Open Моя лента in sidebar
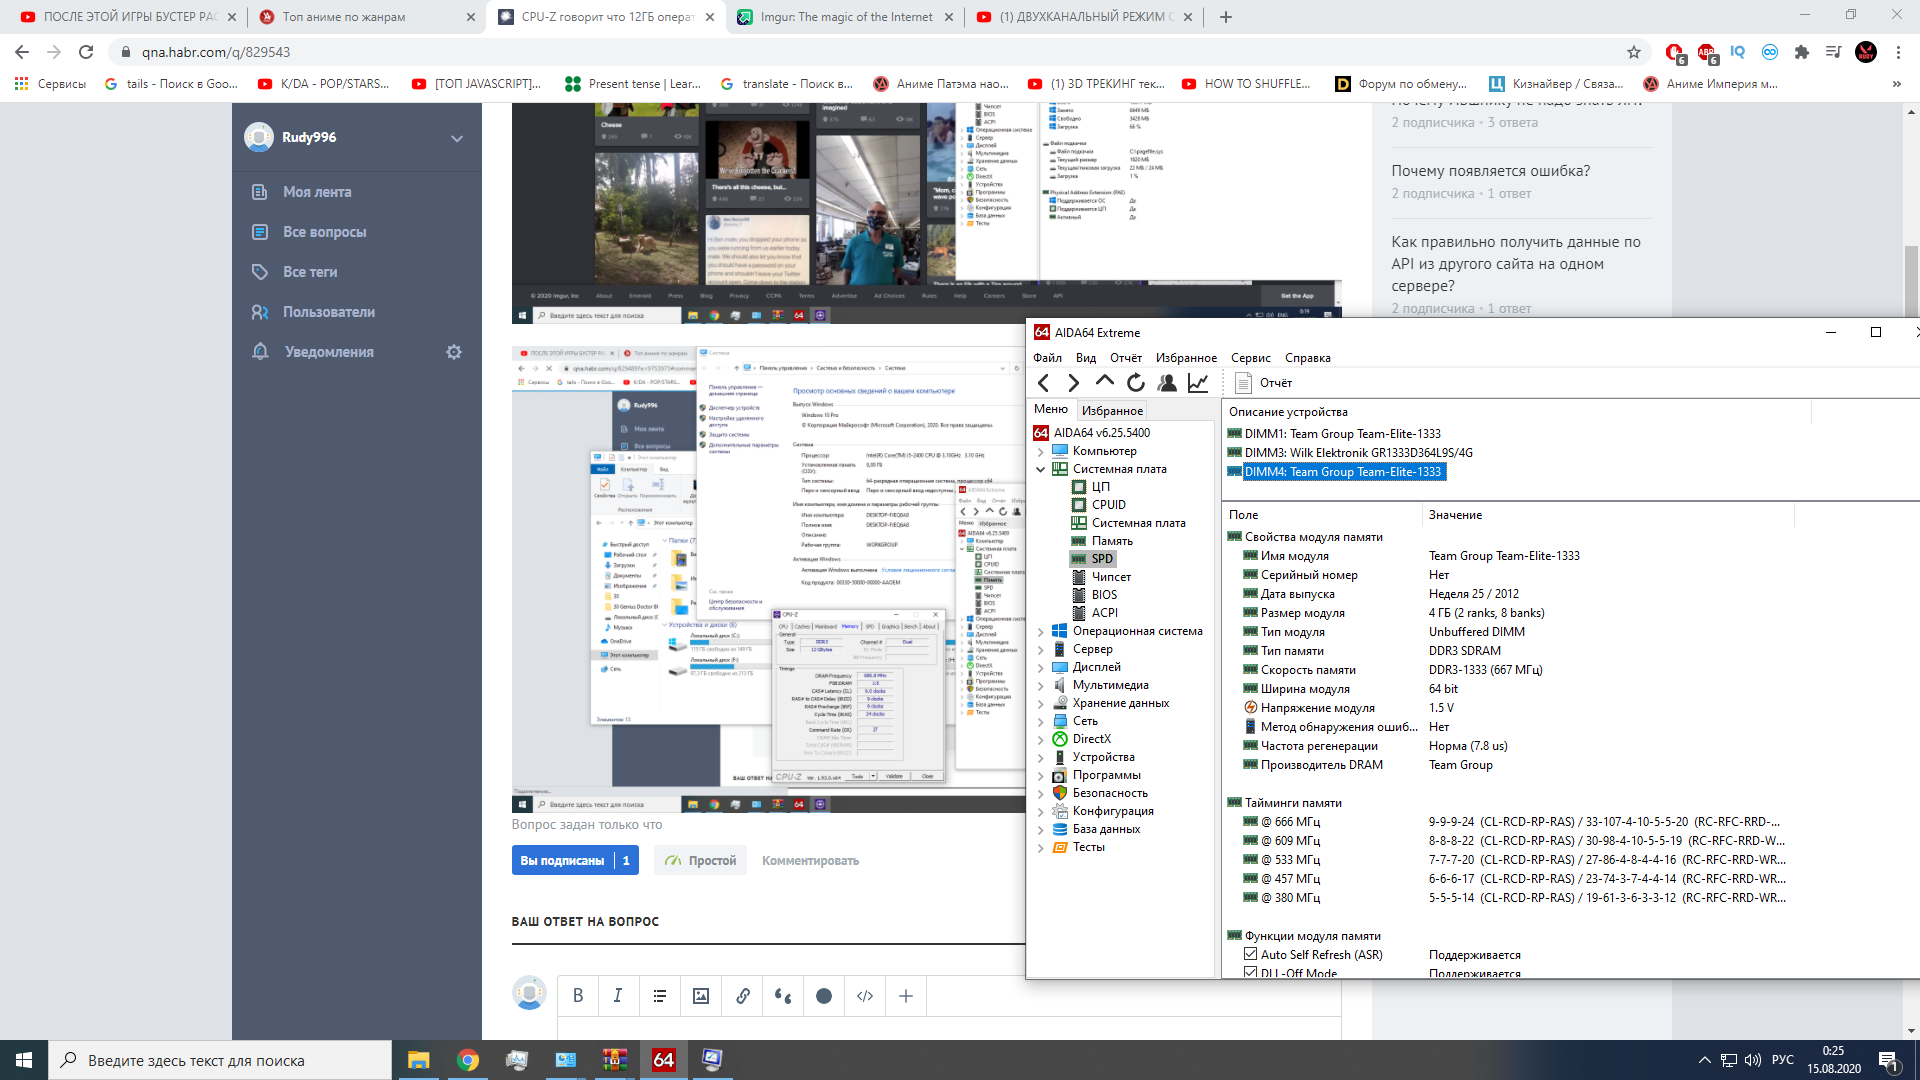Screen dimensions: 1920x1080 316,192
